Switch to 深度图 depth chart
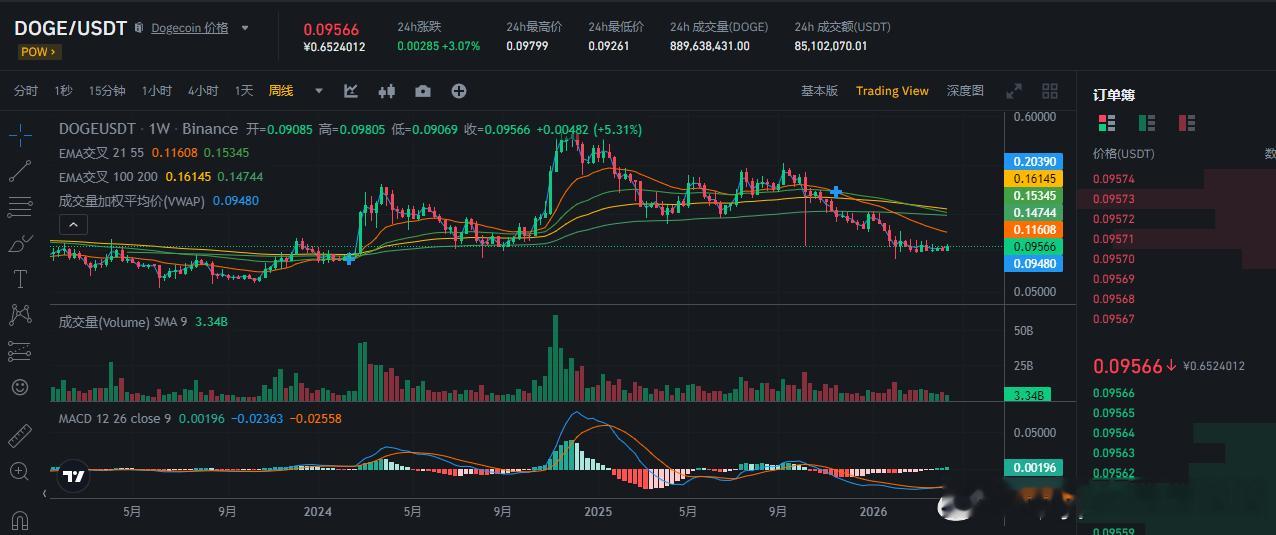The height and width of the screenshot is (535, 1276). click(965, 91)
